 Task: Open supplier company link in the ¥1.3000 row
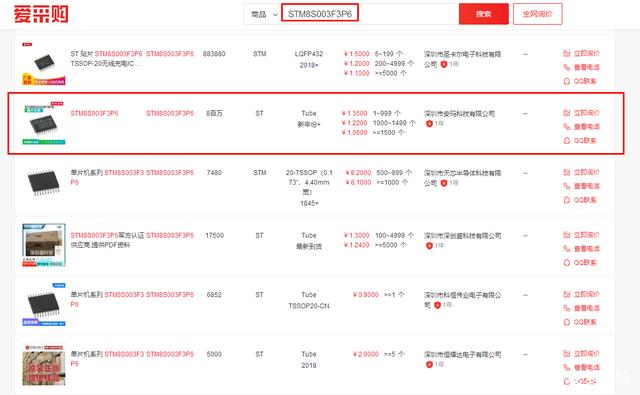click(462, 235)
